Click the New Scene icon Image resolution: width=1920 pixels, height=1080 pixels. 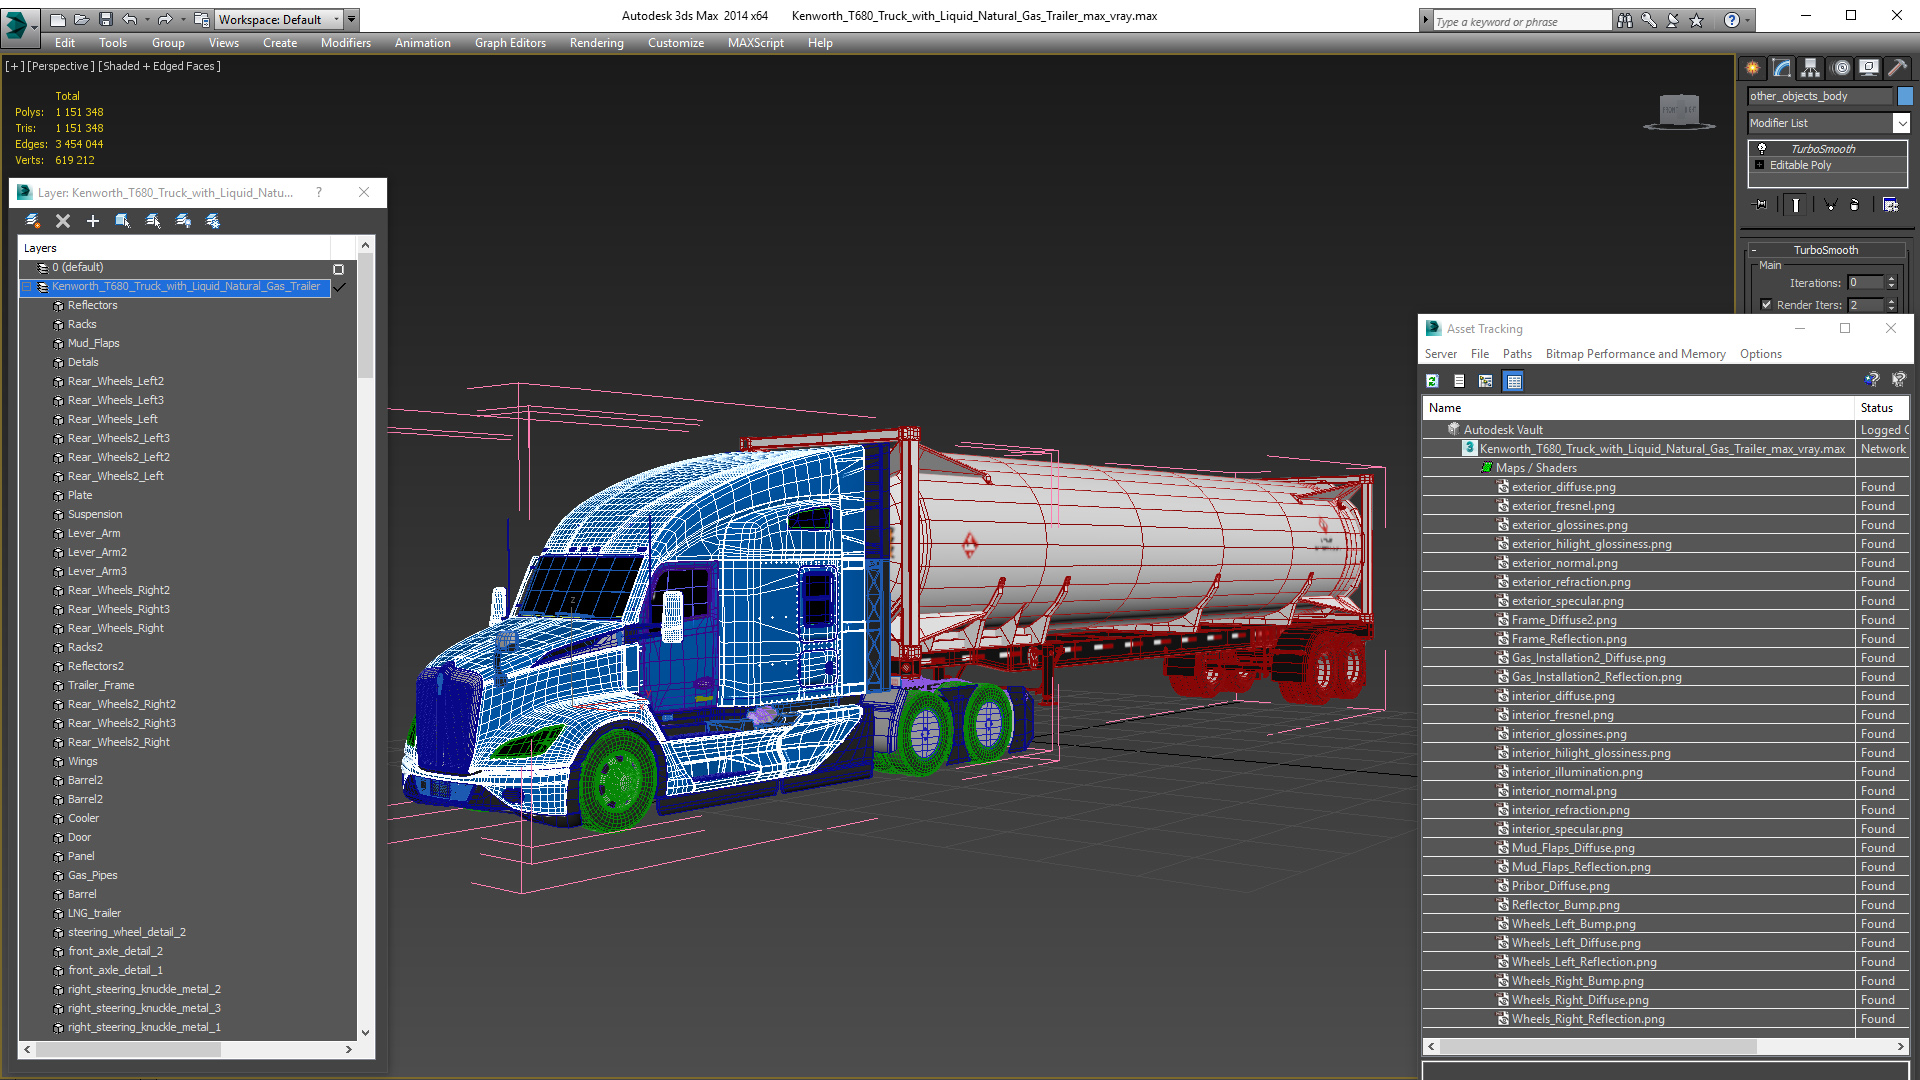pyautogui.click(x=58, y=19)
